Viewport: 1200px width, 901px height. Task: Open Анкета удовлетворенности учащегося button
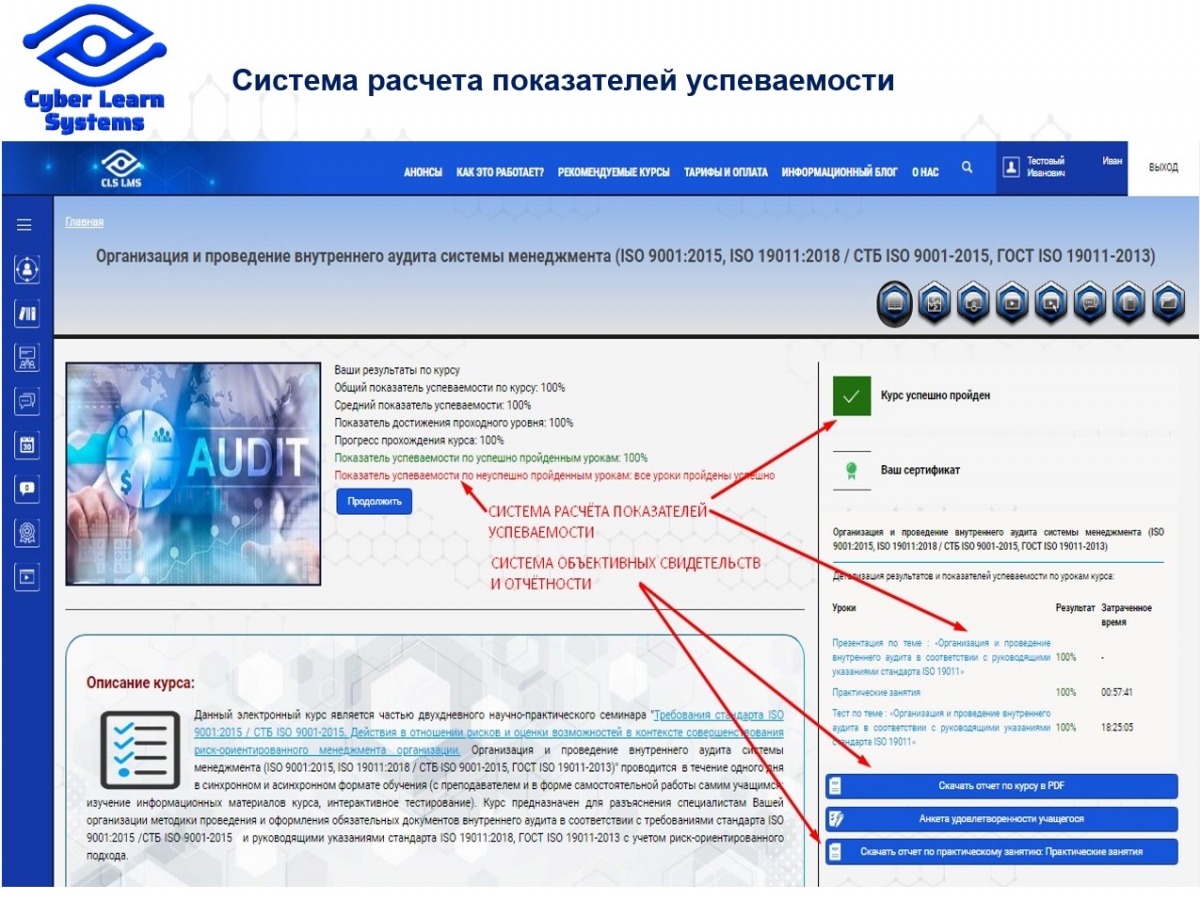point(1001,819)
